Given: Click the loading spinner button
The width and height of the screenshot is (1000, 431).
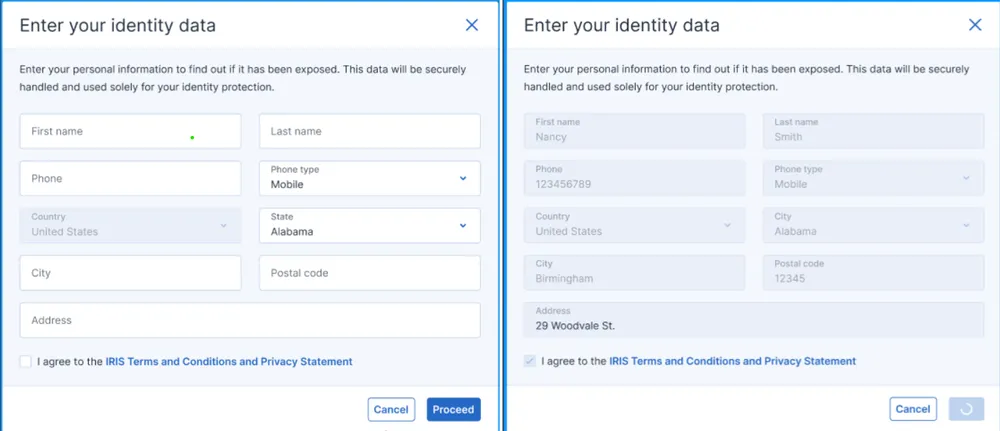Looking at the screenshot, I should (x=965, y=409).
